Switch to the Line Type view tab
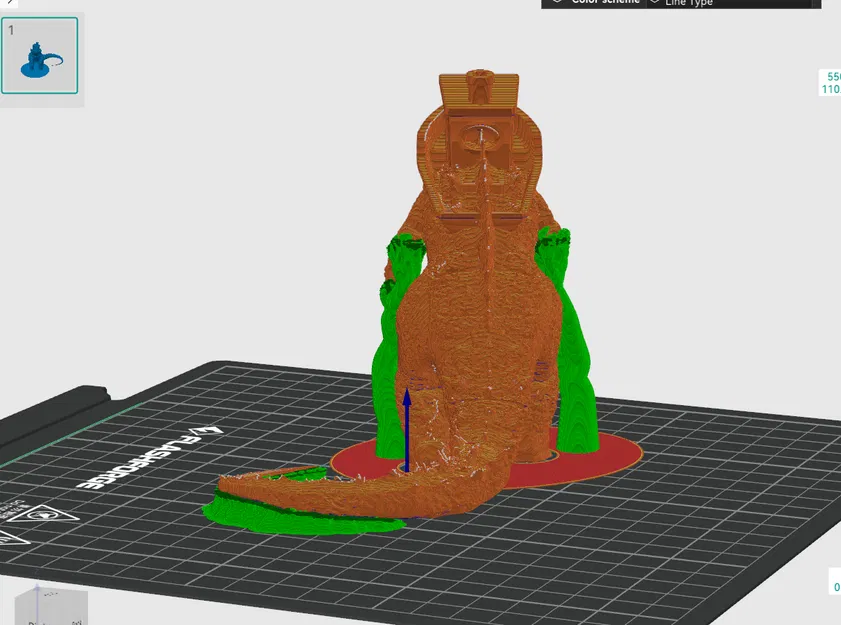Screen dimensions: 841x625 click(690, 3)
